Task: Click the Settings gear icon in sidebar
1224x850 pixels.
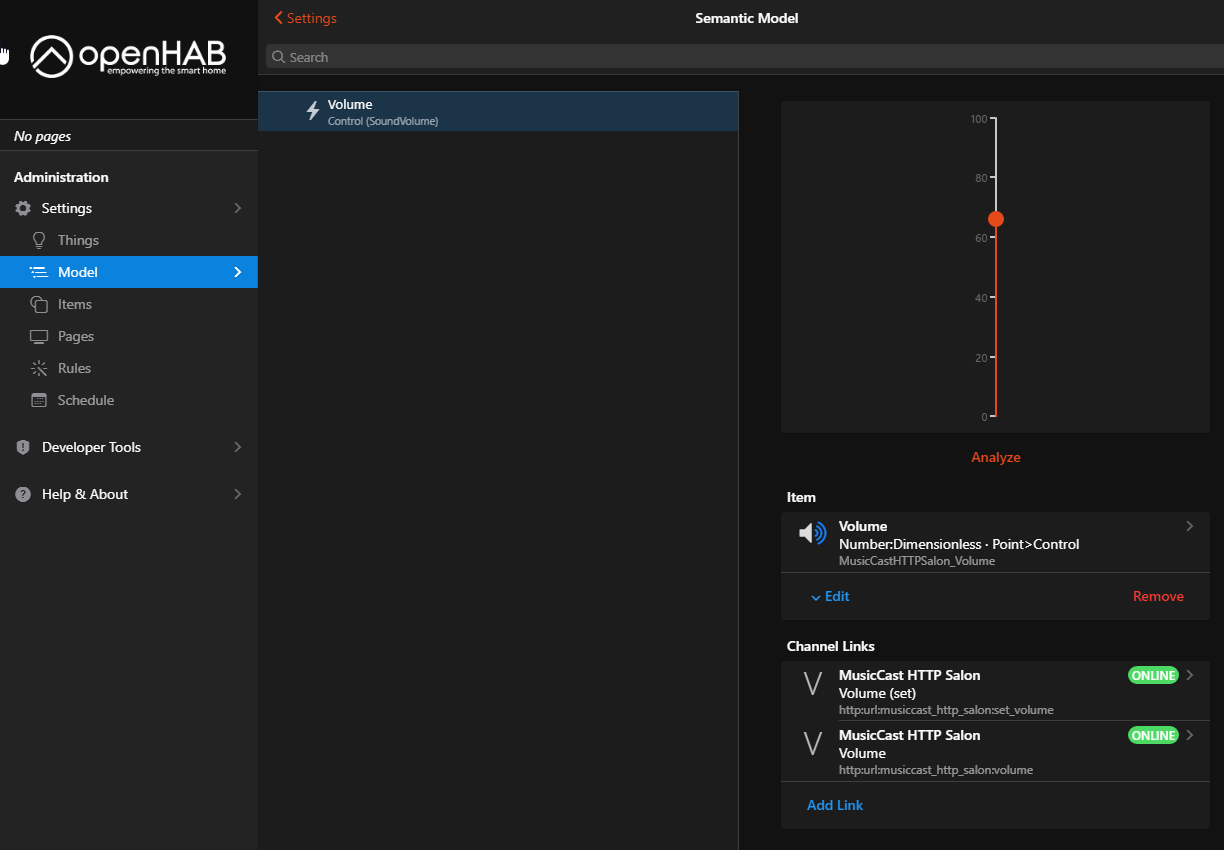Action: tap(23, 208)
